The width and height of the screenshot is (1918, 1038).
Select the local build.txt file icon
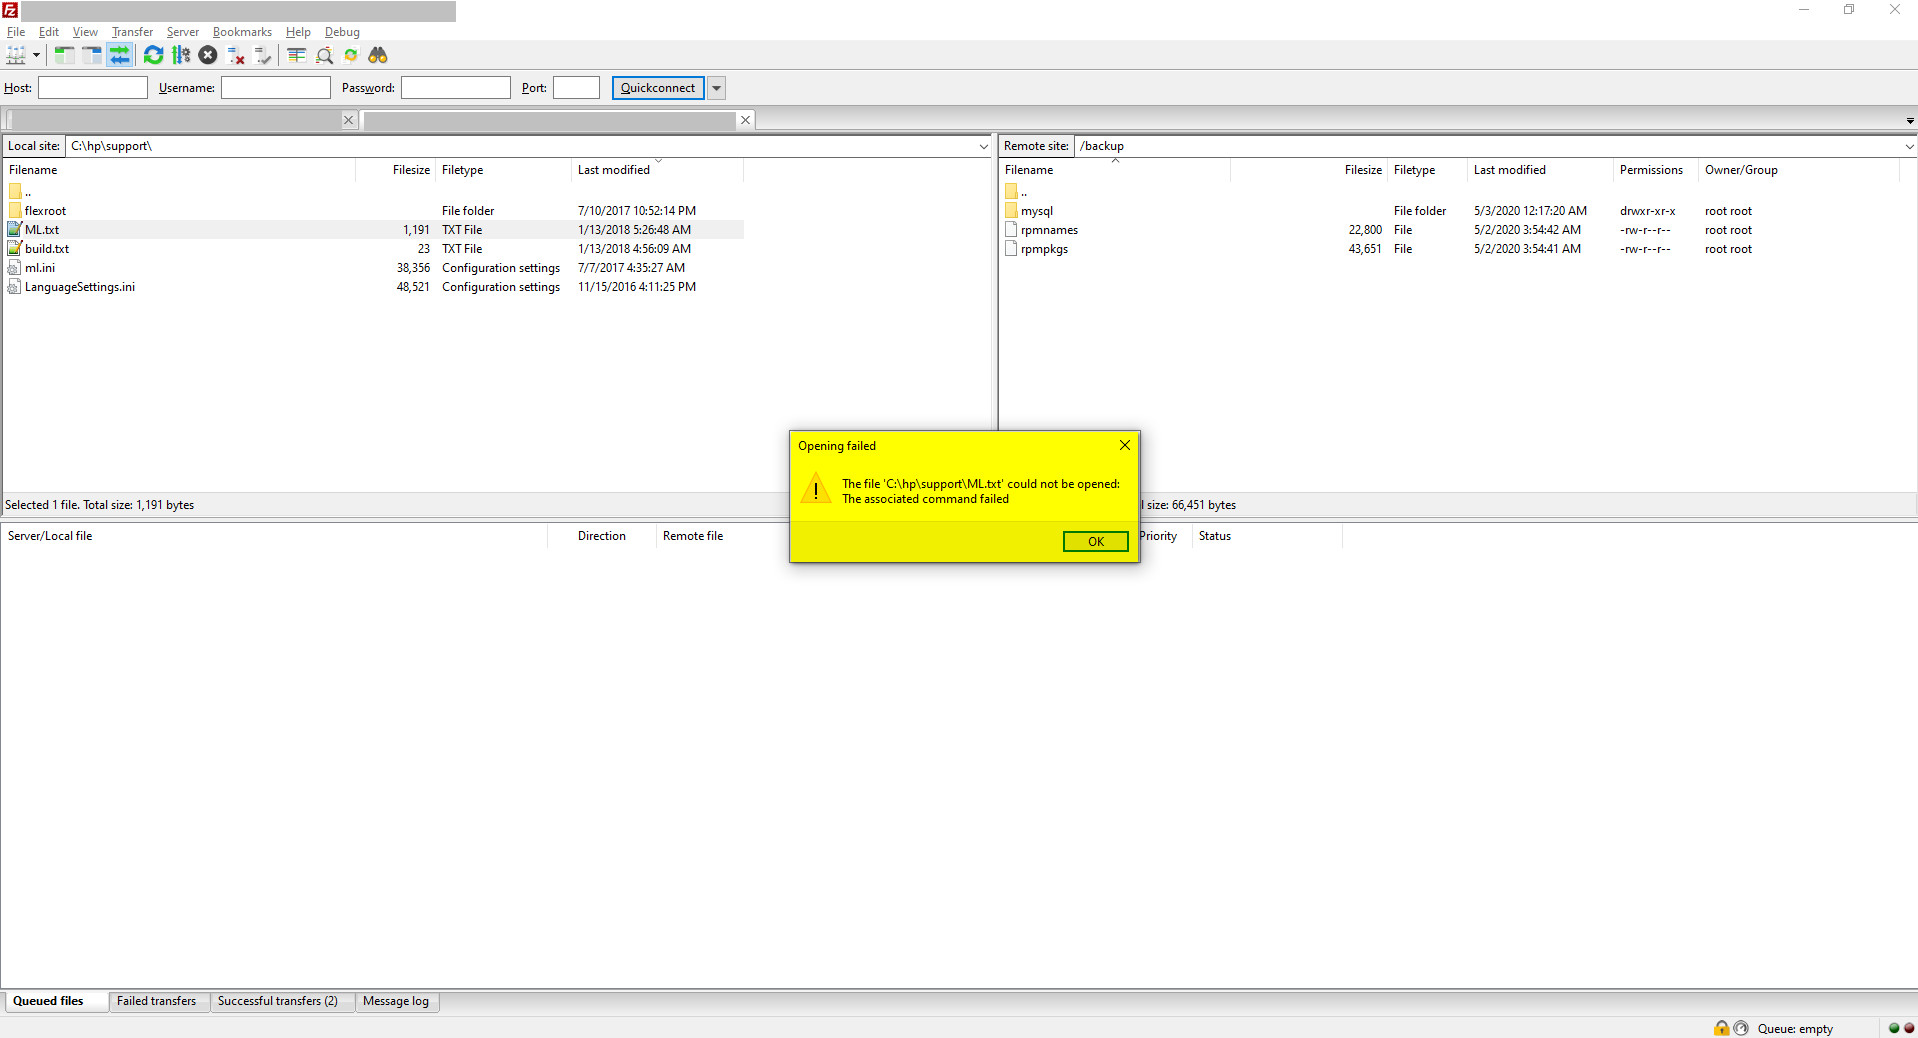(15, 249)
